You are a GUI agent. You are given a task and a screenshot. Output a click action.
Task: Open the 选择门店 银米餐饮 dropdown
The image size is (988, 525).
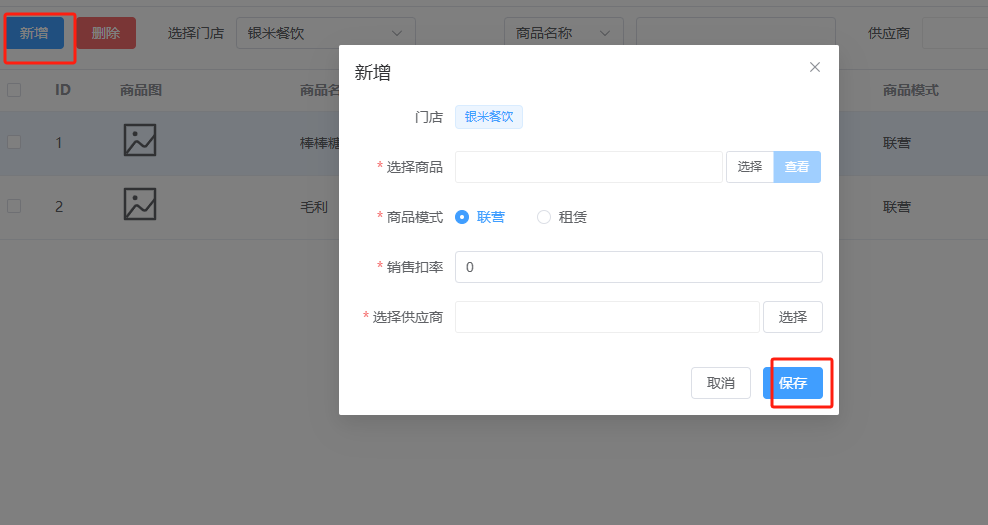(325, 33)
